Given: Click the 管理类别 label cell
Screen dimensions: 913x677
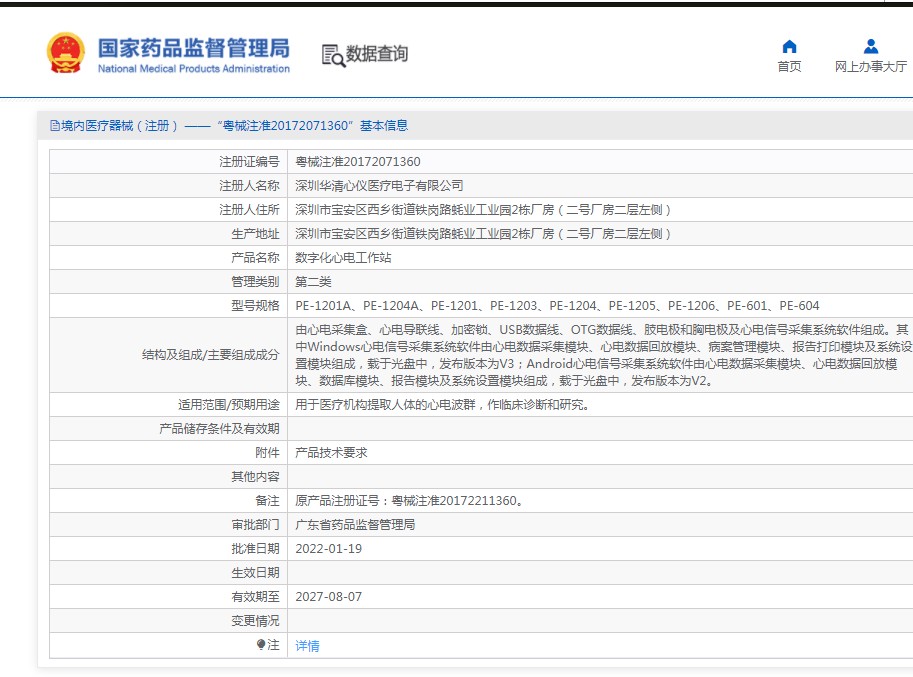Looking at the screenshot, I should (168, 282).
